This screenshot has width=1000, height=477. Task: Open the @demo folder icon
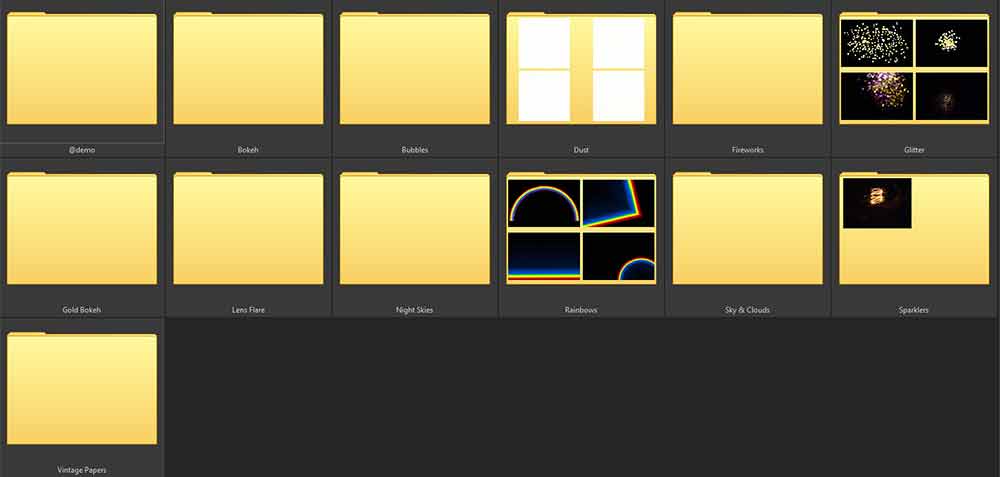pyautogui.click(x=82, y=68)
